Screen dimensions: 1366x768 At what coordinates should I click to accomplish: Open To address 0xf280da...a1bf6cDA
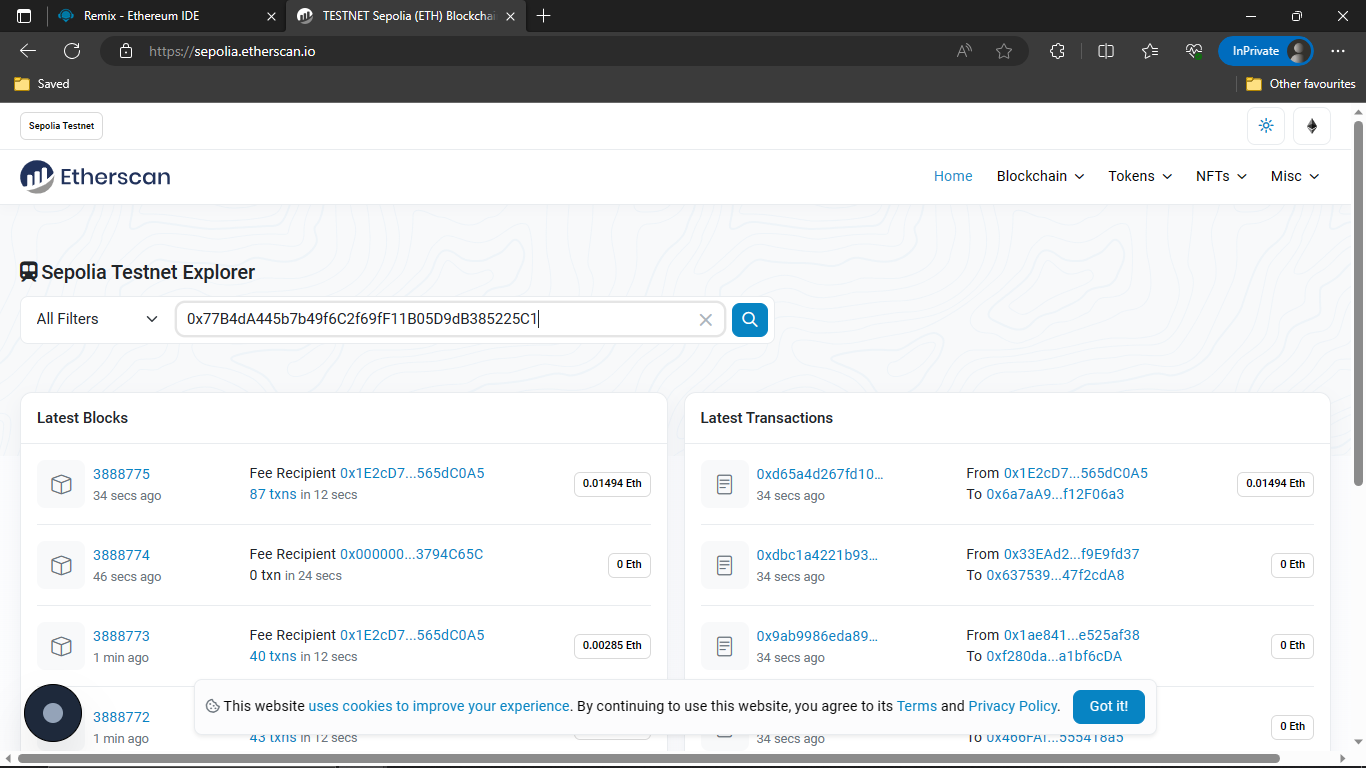[1054, 656]
